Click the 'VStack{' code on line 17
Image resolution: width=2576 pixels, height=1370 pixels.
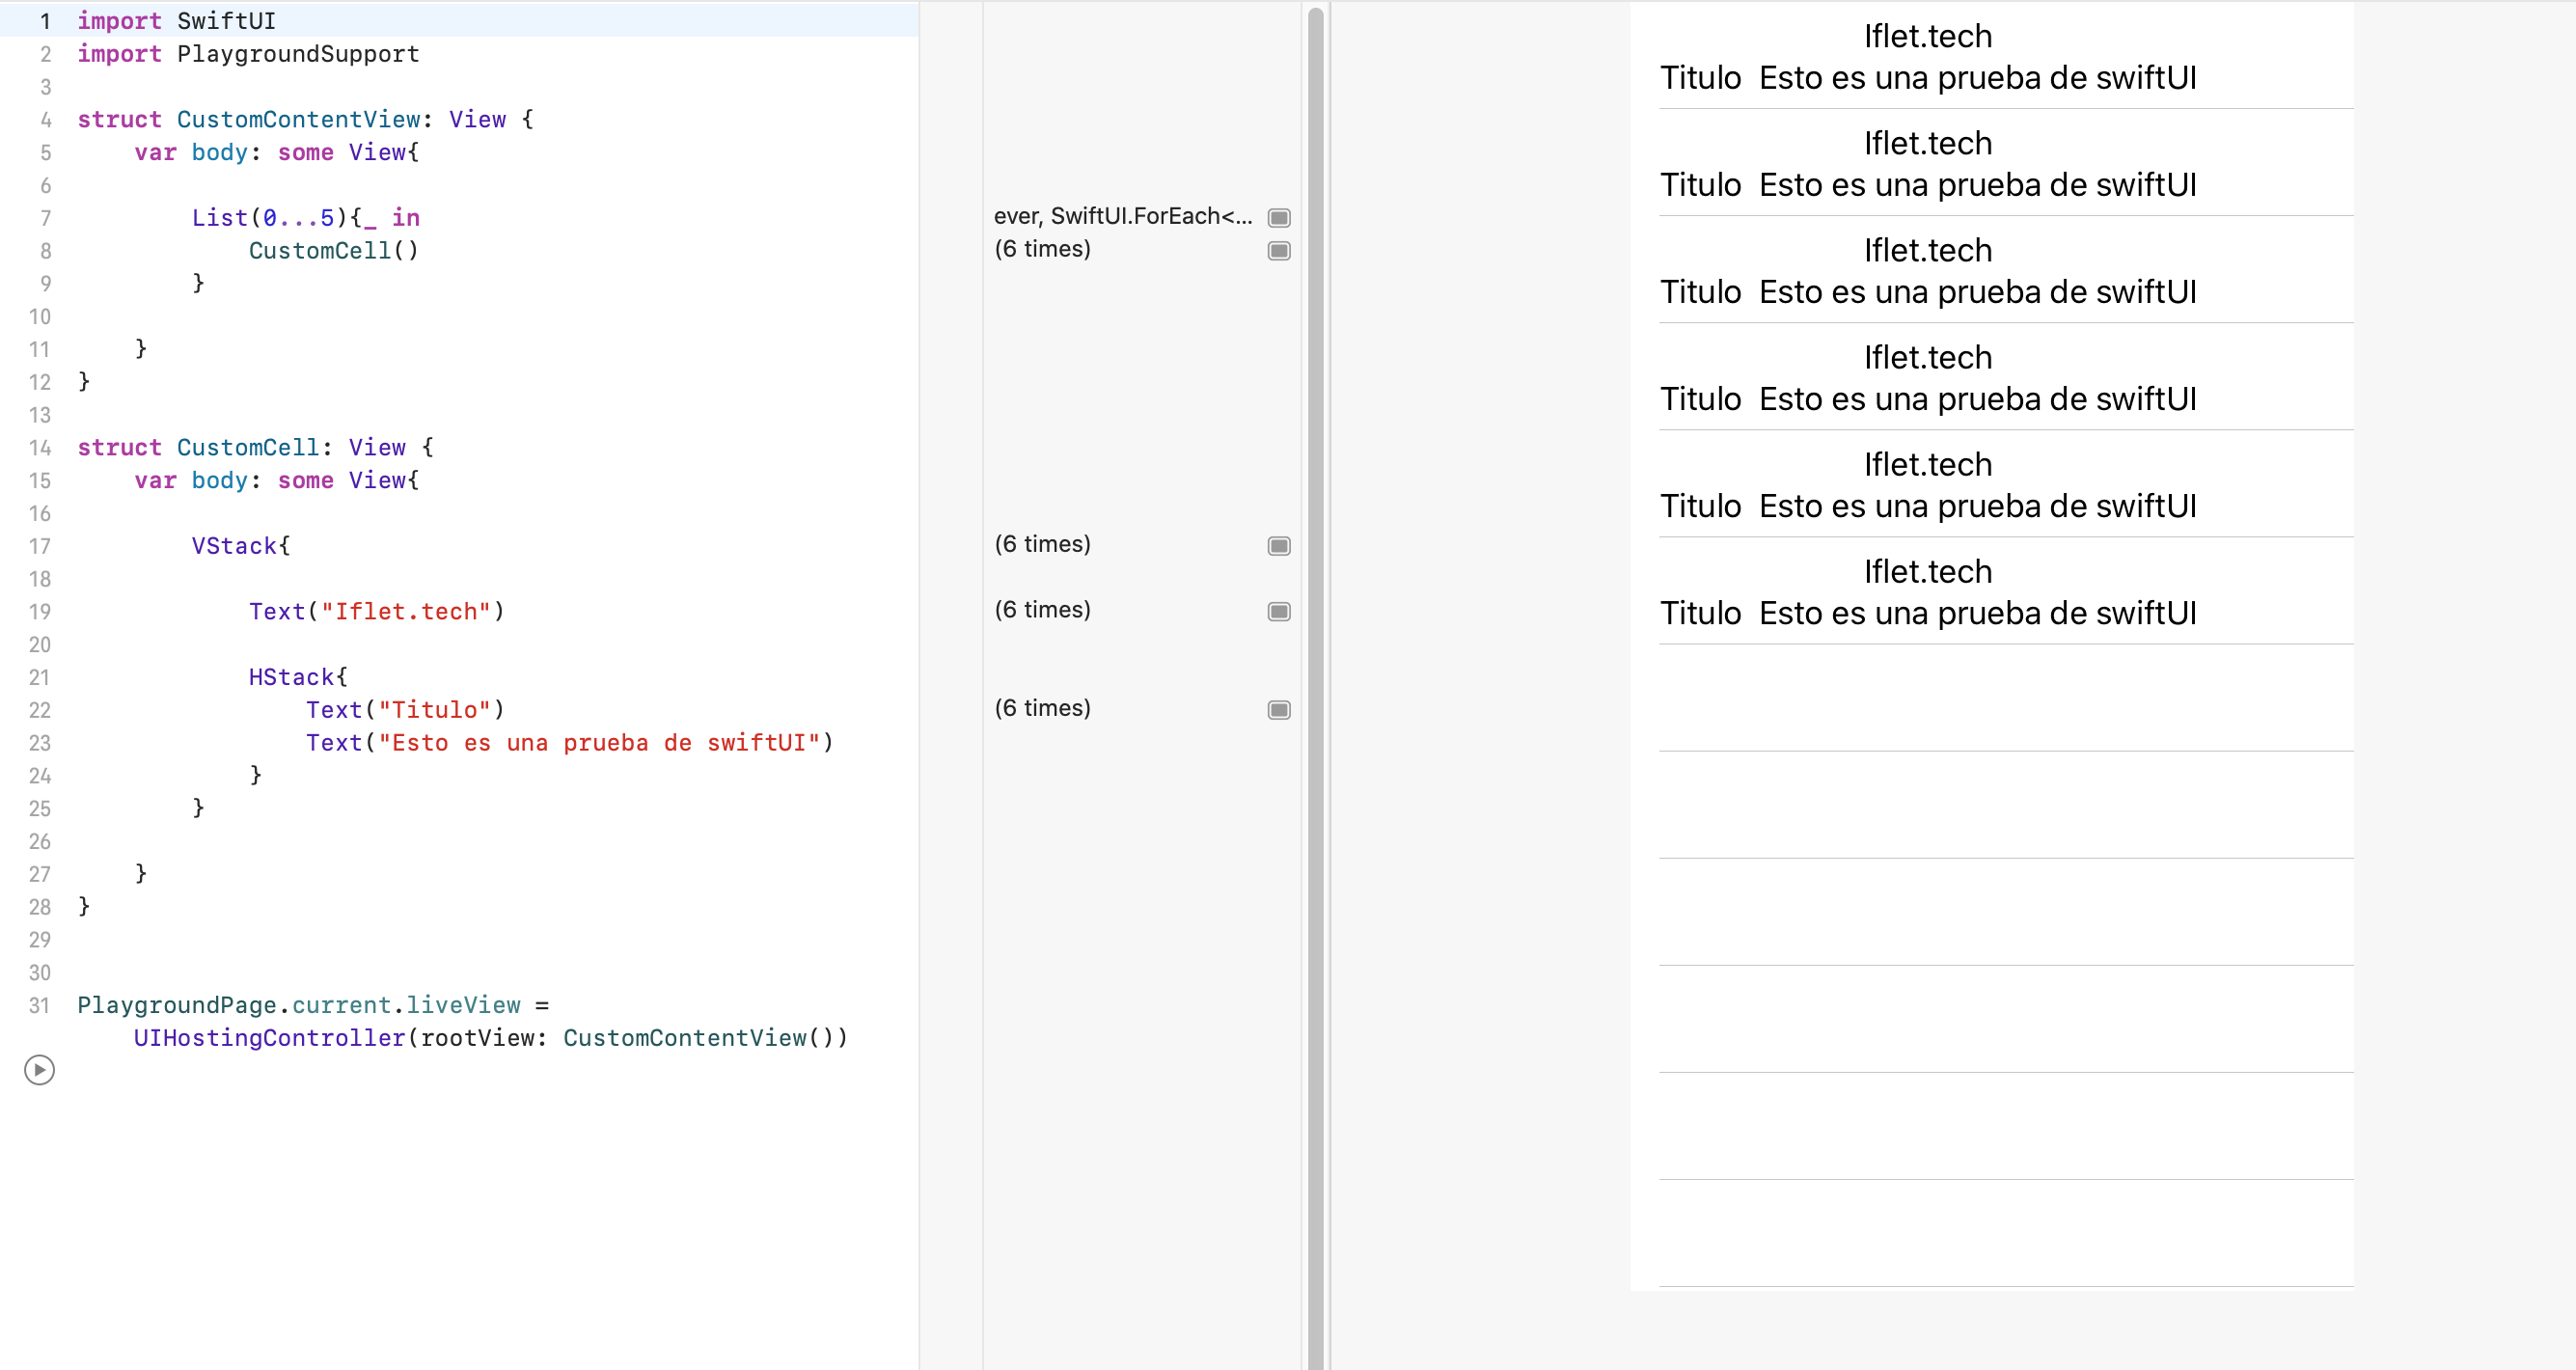point(241,546)
